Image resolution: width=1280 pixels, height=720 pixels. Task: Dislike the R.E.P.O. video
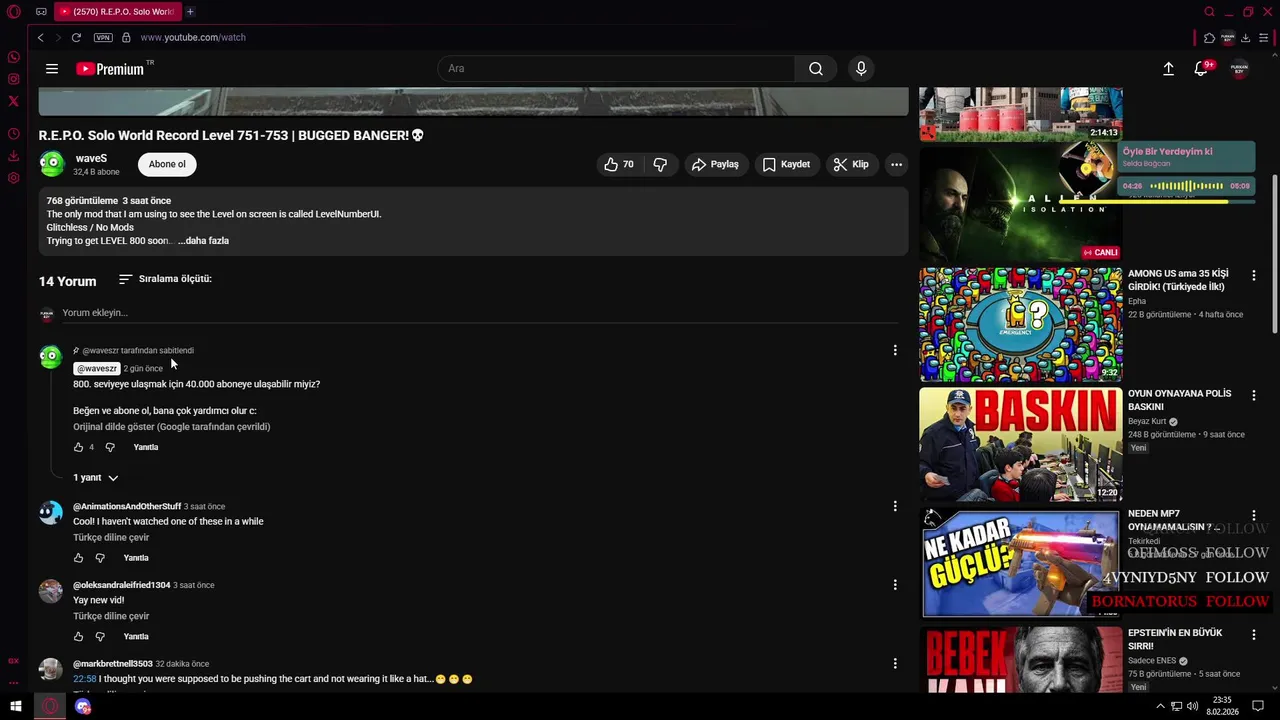point(660,165)
